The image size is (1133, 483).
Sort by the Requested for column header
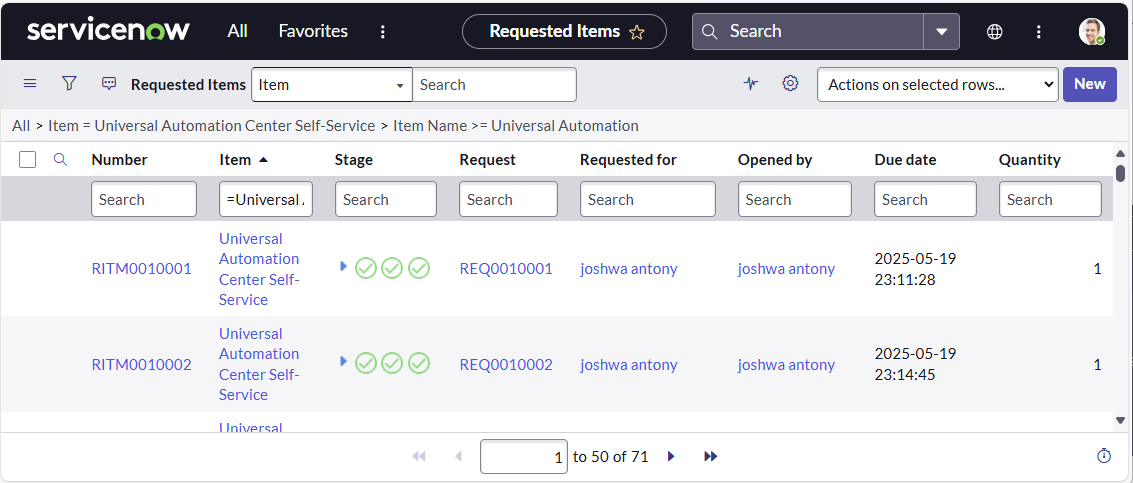tap(628, 160)
